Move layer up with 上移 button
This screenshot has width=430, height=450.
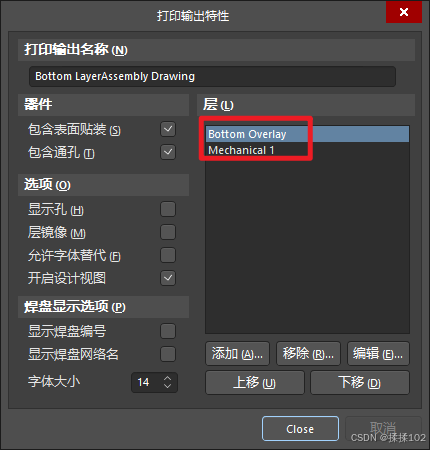[255, 383]
